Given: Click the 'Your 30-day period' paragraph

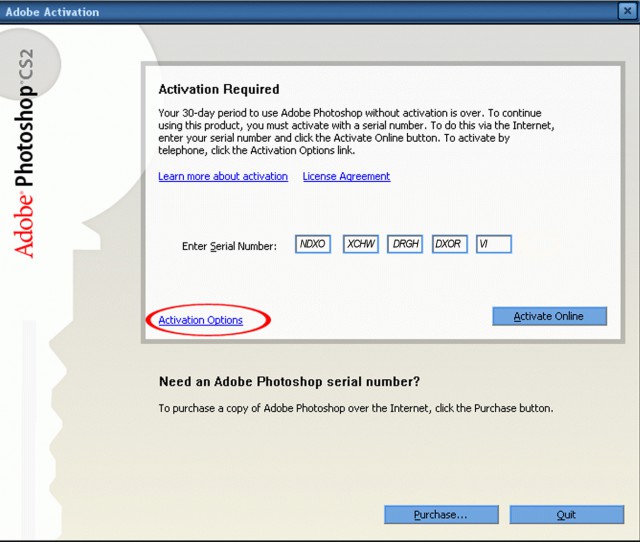Looking at the screenshot, I should (356, 131).
